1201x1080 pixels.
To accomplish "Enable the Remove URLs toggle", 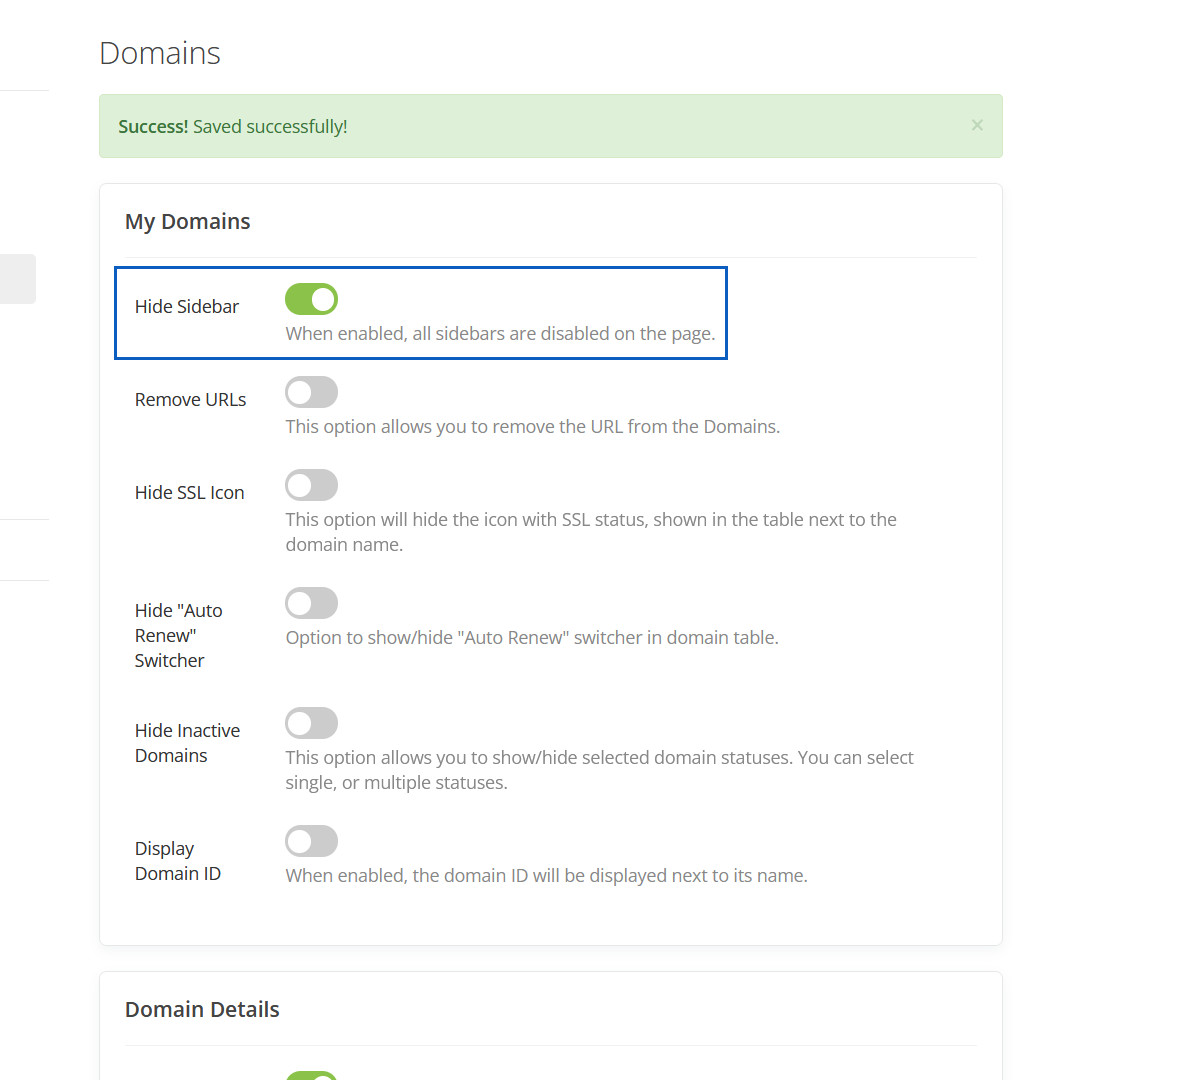I will click(x=311, y=392).
